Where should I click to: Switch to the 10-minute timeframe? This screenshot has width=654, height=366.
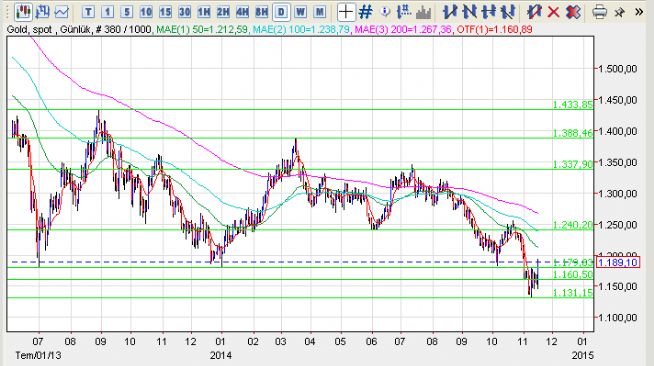[x=146, y=12]
